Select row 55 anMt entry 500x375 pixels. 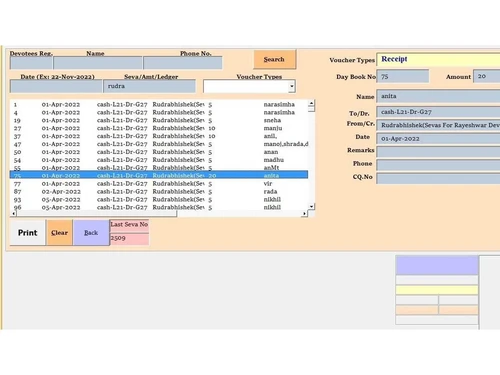[159, 168]
